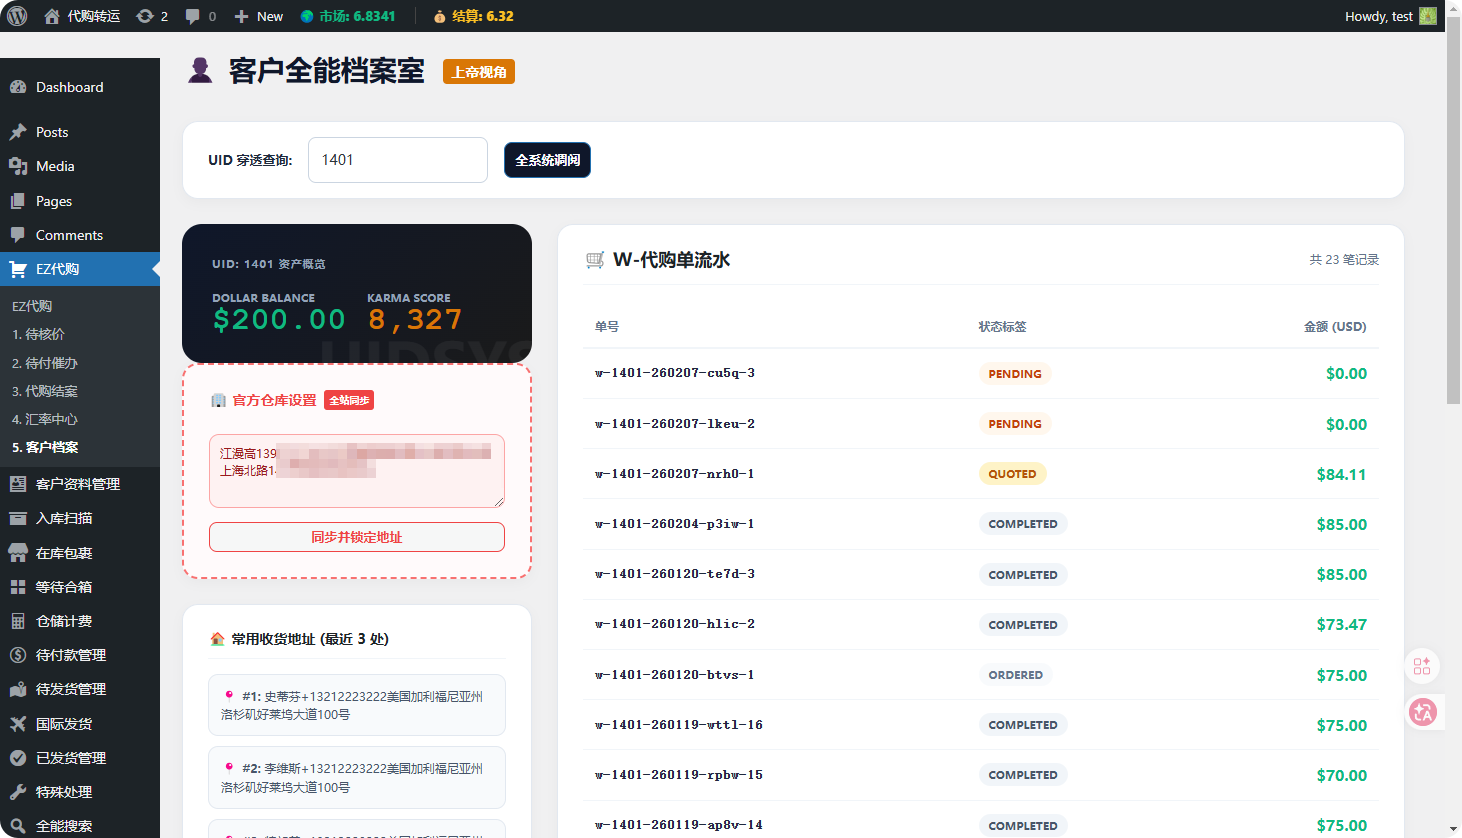Click the page vertical scrollbar

click(x=1453, y=220)
